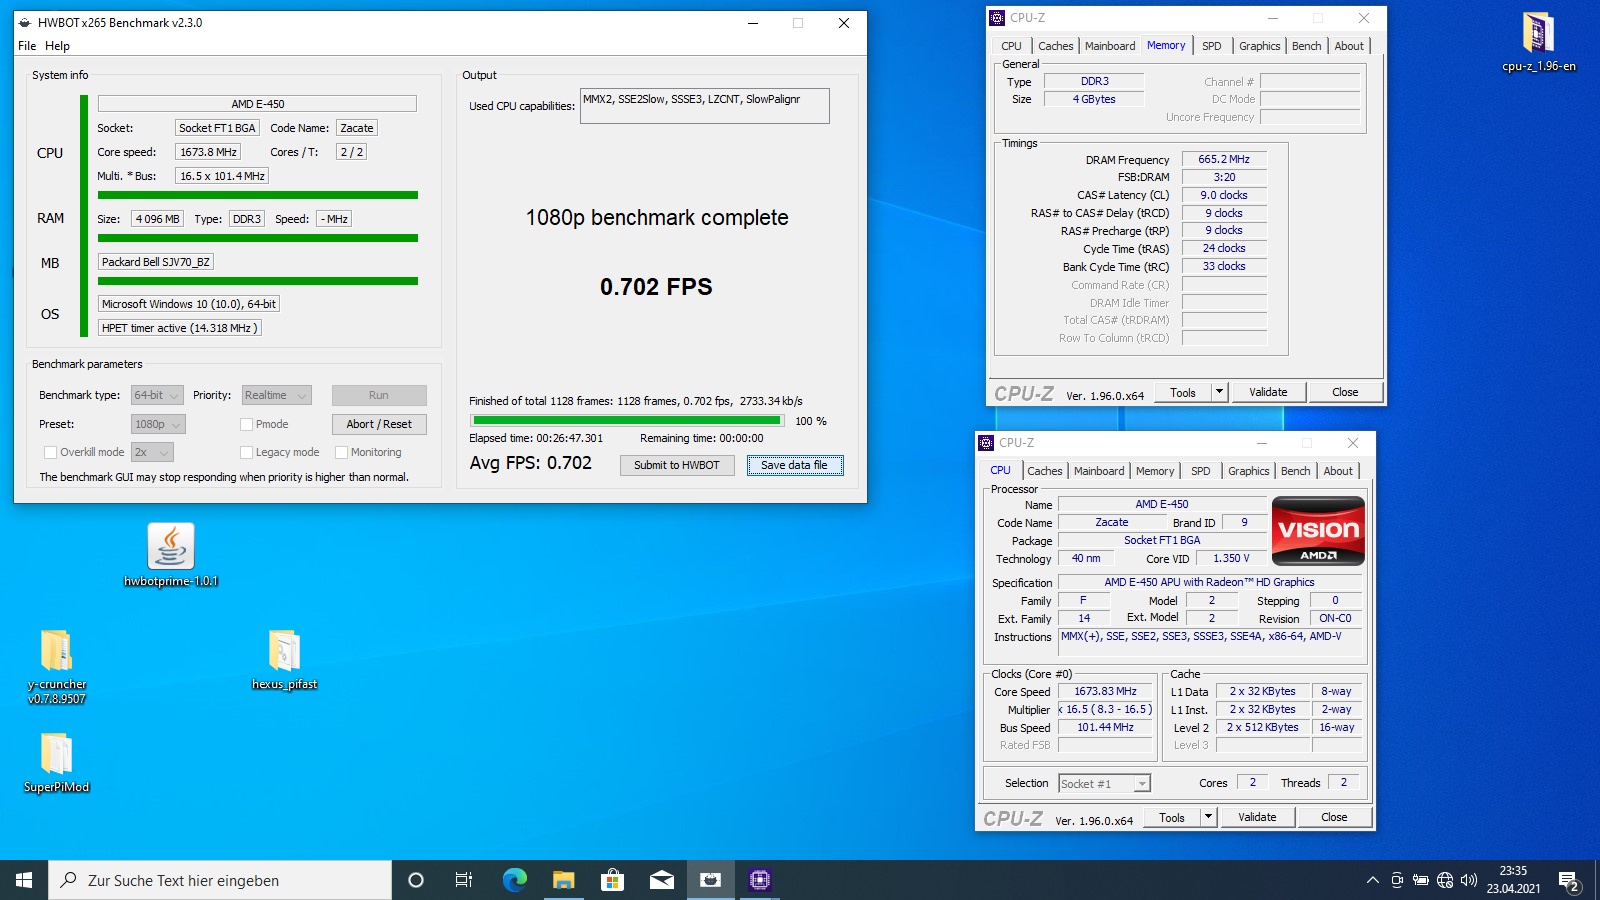Switch to HWBOT x265 taskbar icon
This screenshot has height=900, width=1600.
pyautogui.click(x=710, y=880)
